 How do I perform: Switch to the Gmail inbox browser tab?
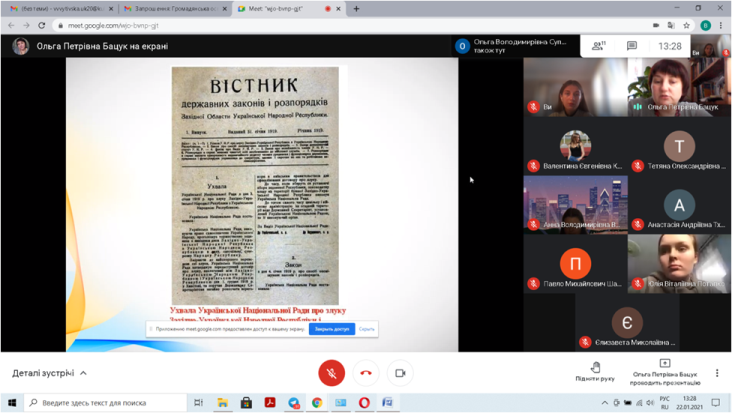(x=60, y=9)
